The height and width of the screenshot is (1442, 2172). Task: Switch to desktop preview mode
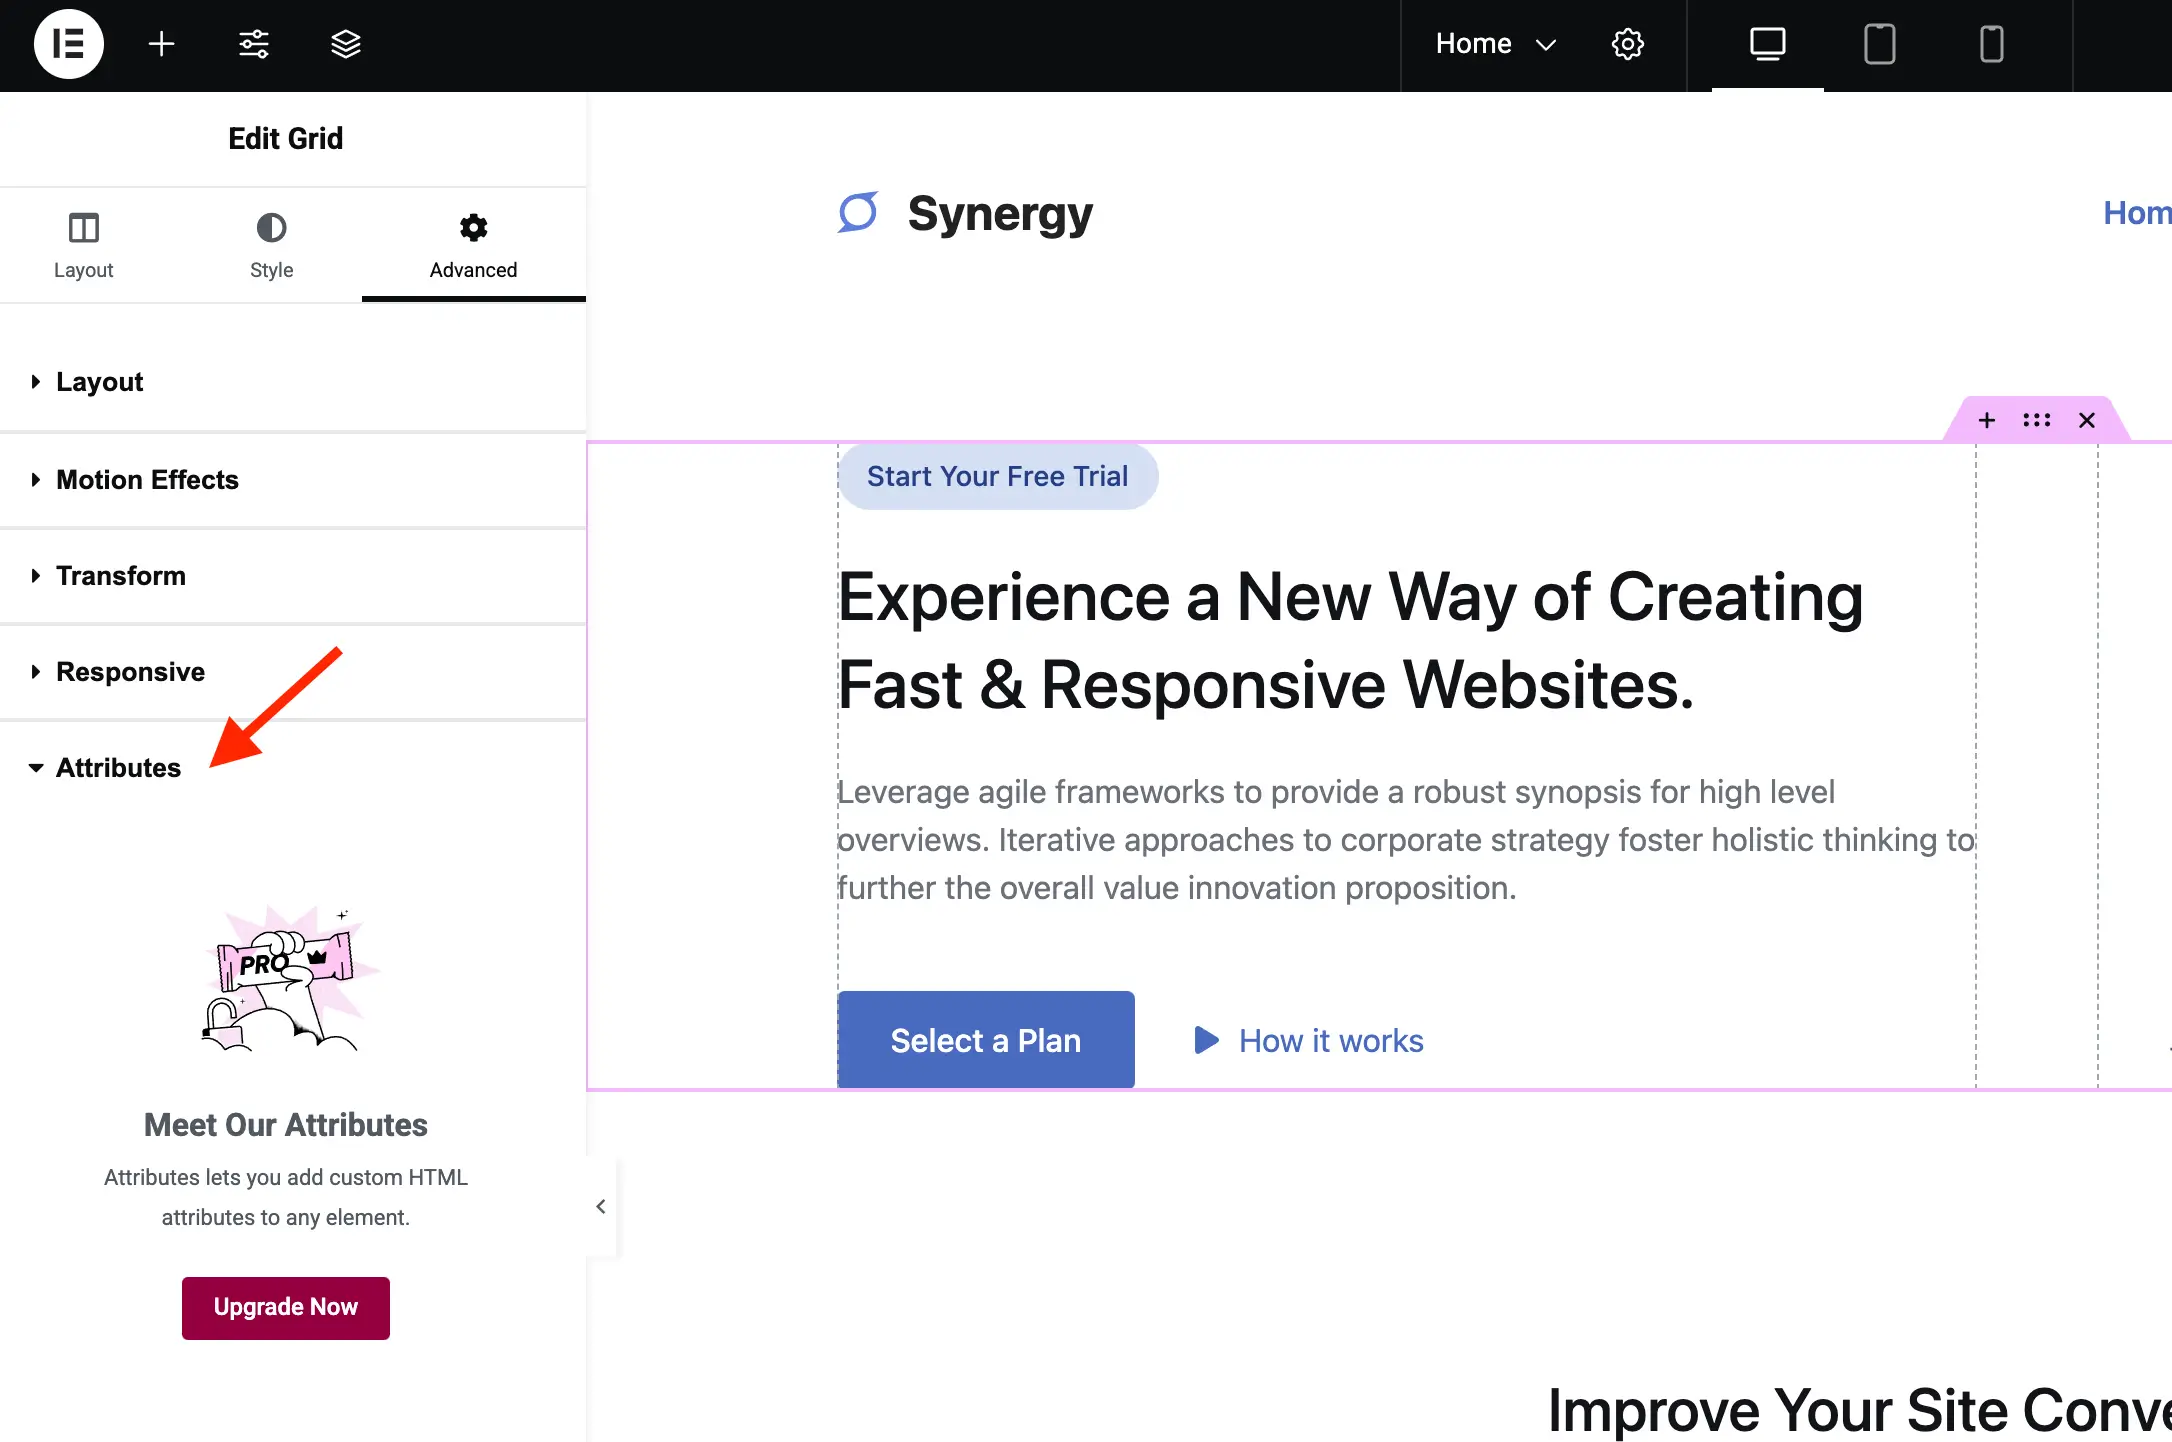pos(1767,44)
